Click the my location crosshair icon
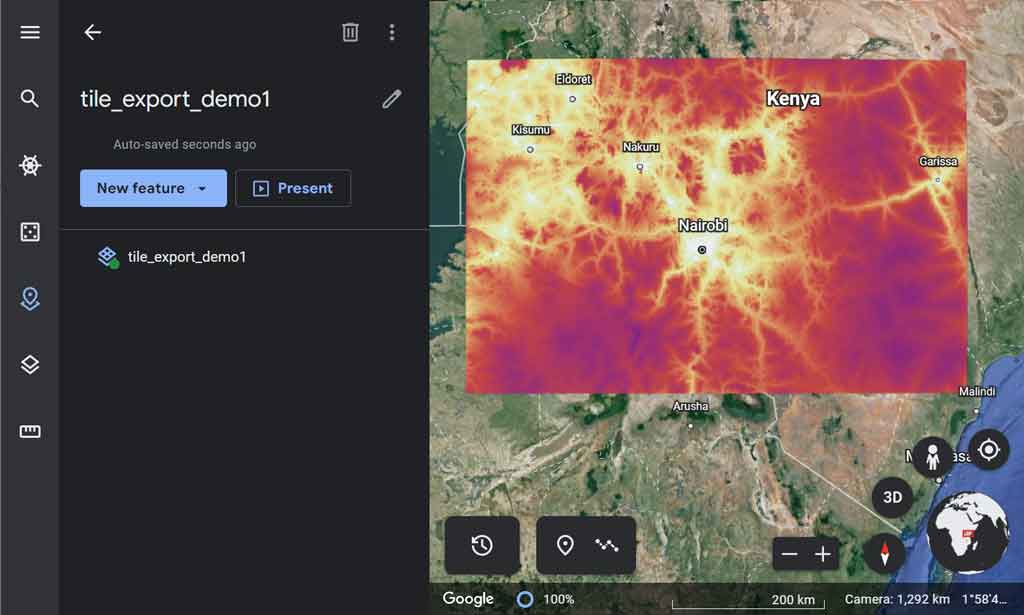 989,450
